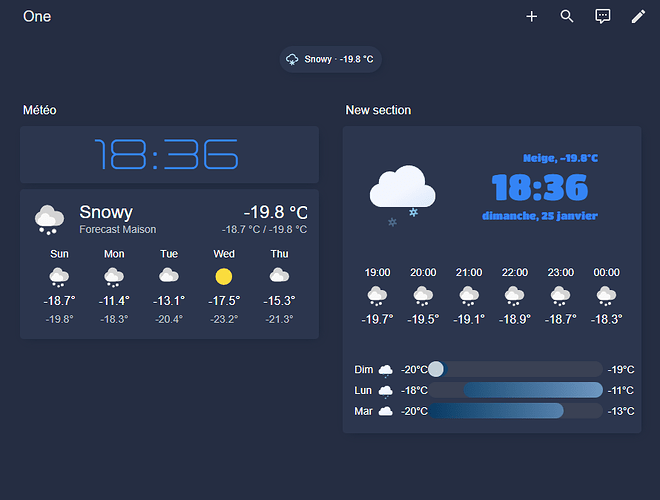Click the Neige, -19.8°C label
Viewport: 660px width, 500px height.
pos(560,158)
